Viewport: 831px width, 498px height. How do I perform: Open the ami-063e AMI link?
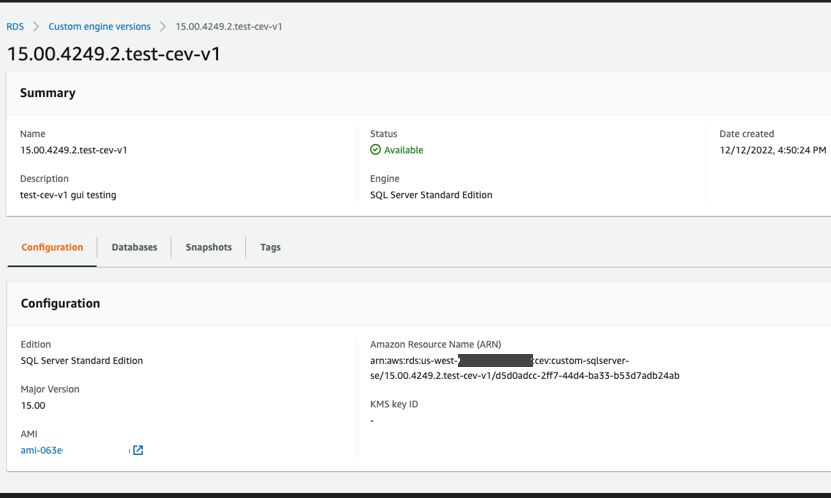pos(42,450)
